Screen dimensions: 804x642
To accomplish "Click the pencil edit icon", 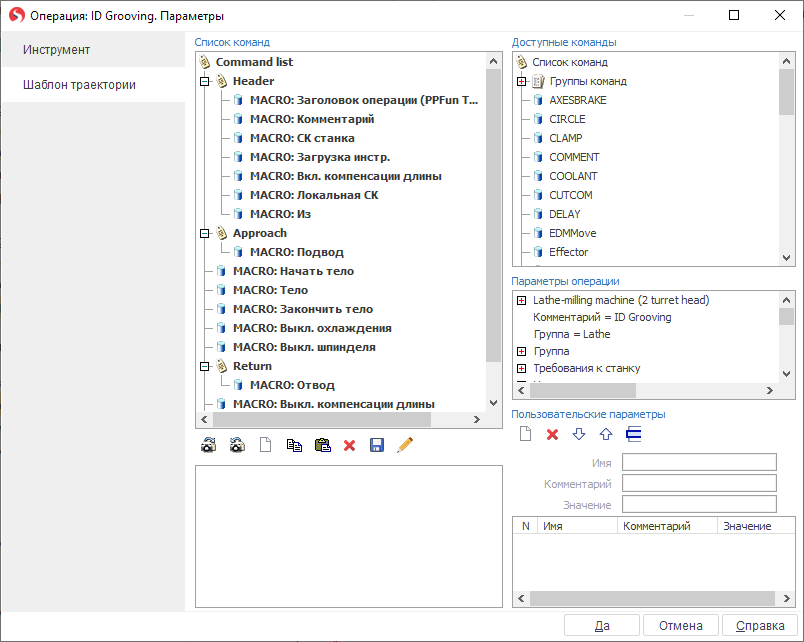I will point(405,446).
